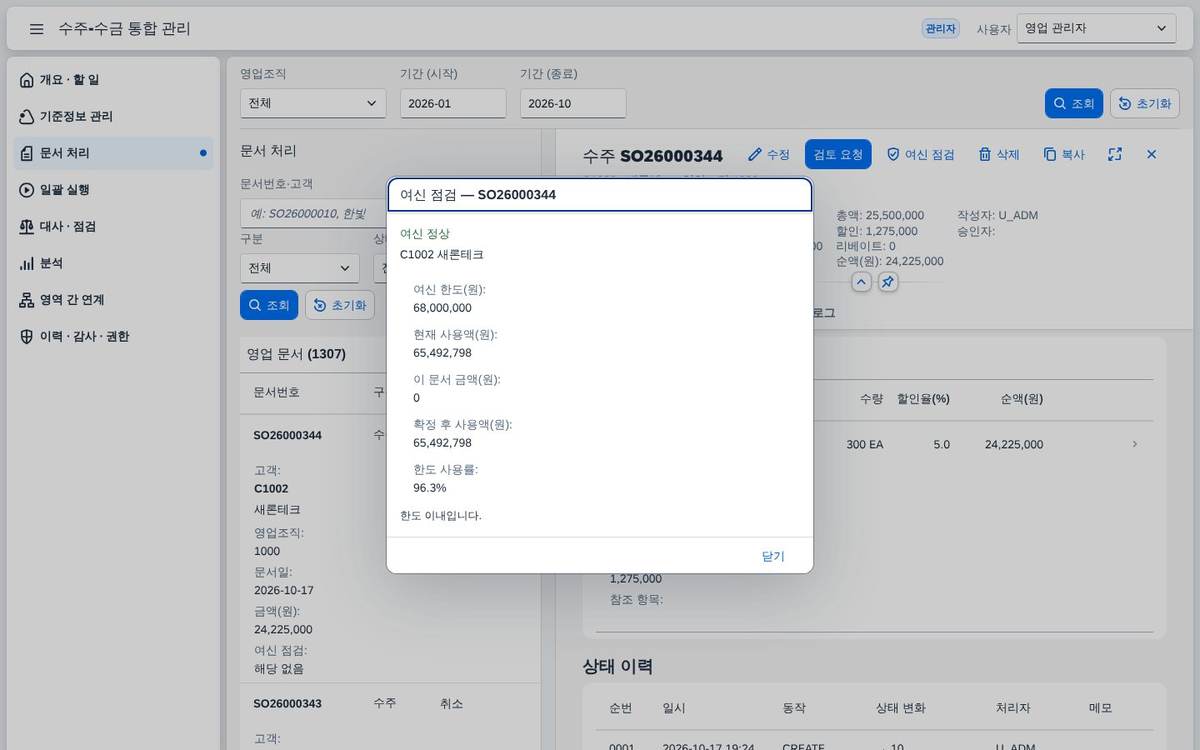This screenshot has width=1200, height=750.
Task: Click the 기간 (시작) field 2026-01
Action: click(x=453, y=103)
